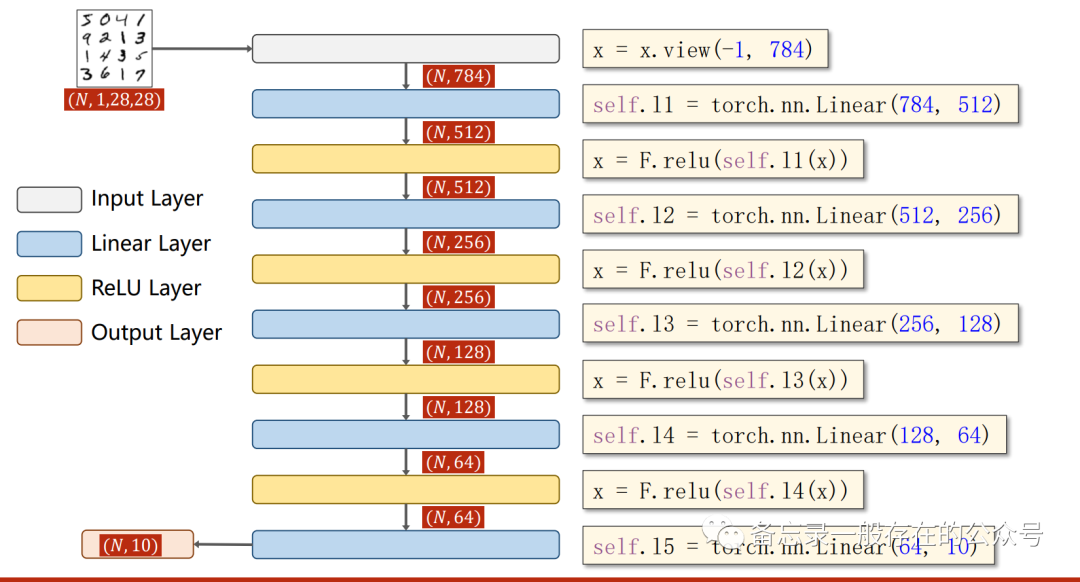
Task: Open the F.relu(self.l2(x)) code block
Action: click(722, 269)
